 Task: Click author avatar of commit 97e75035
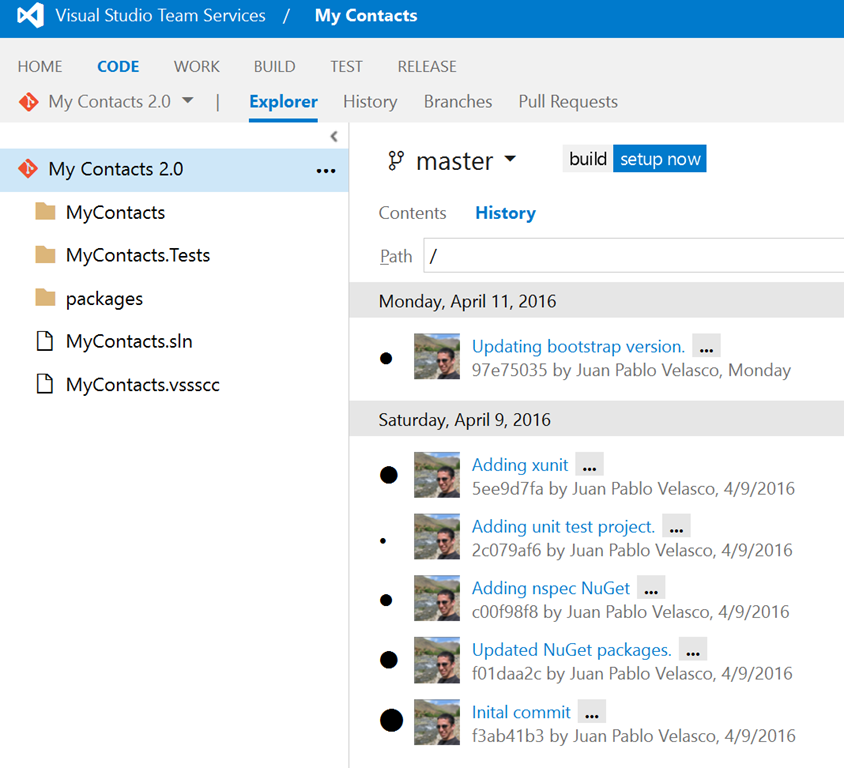click(x=437, y=356)
